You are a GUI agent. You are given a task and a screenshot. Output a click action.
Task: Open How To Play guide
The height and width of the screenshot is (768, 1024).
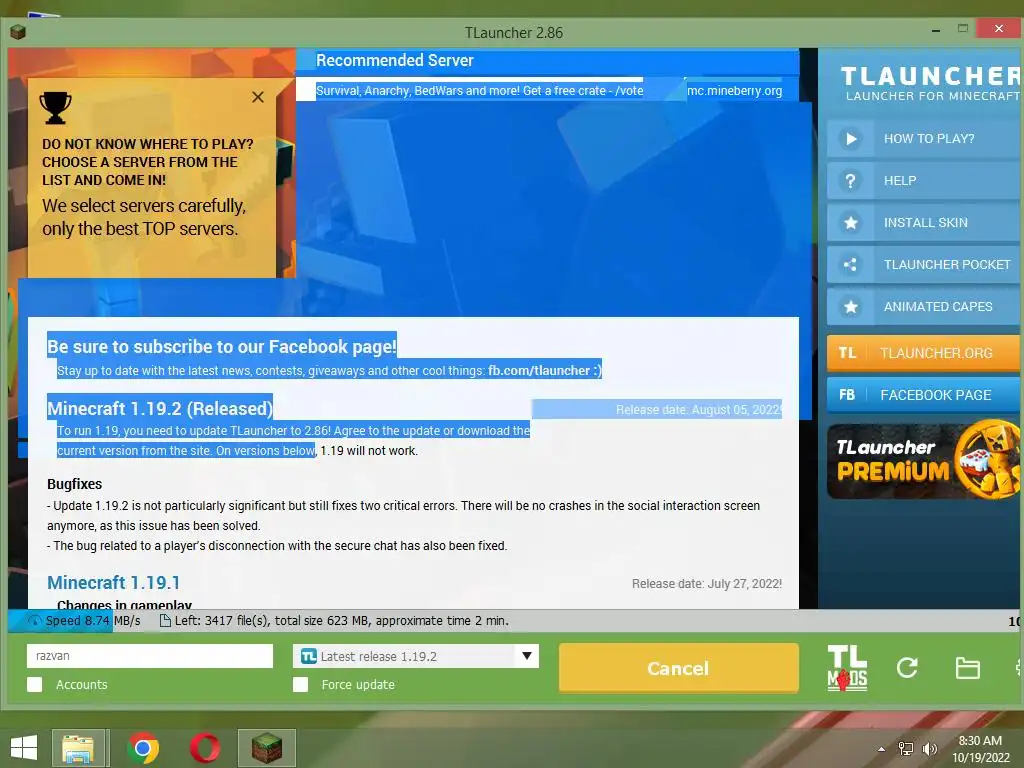[925, 138]
